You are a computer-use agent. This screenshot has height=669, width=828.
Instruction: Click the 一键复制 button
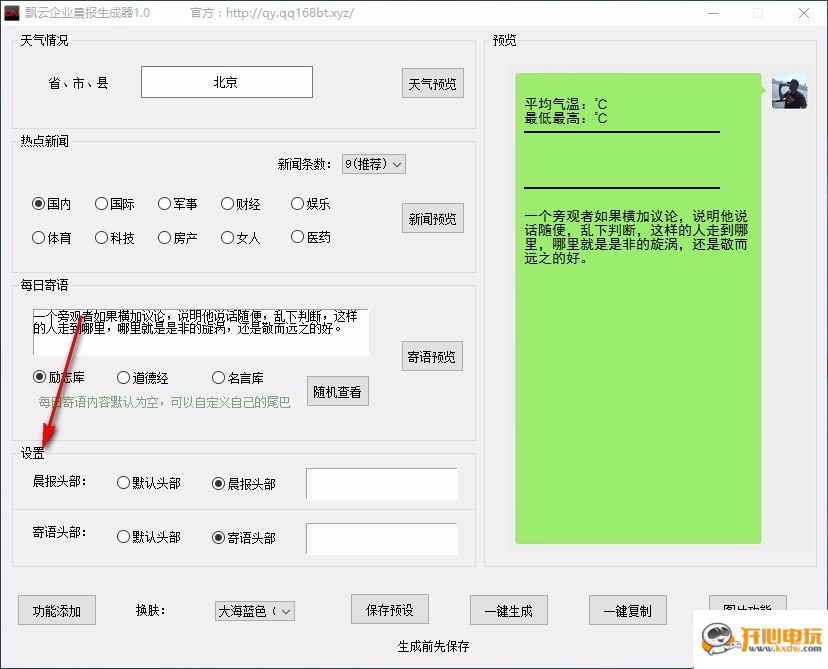pos(628,610)
